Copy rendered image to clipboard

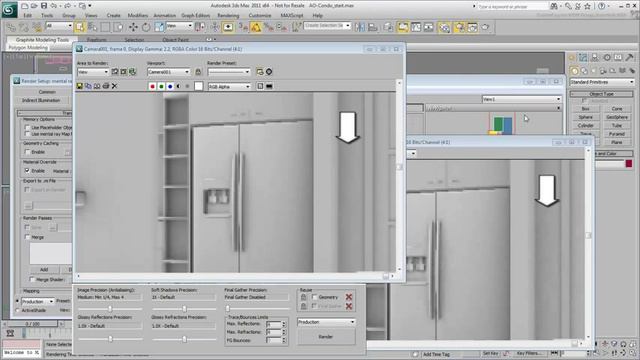click(x=88, y=86)
